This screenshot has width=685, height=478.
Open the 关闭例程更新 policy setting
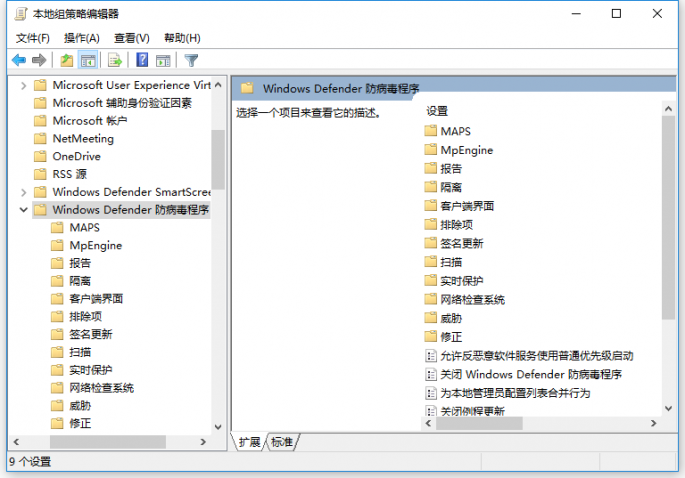472,411
